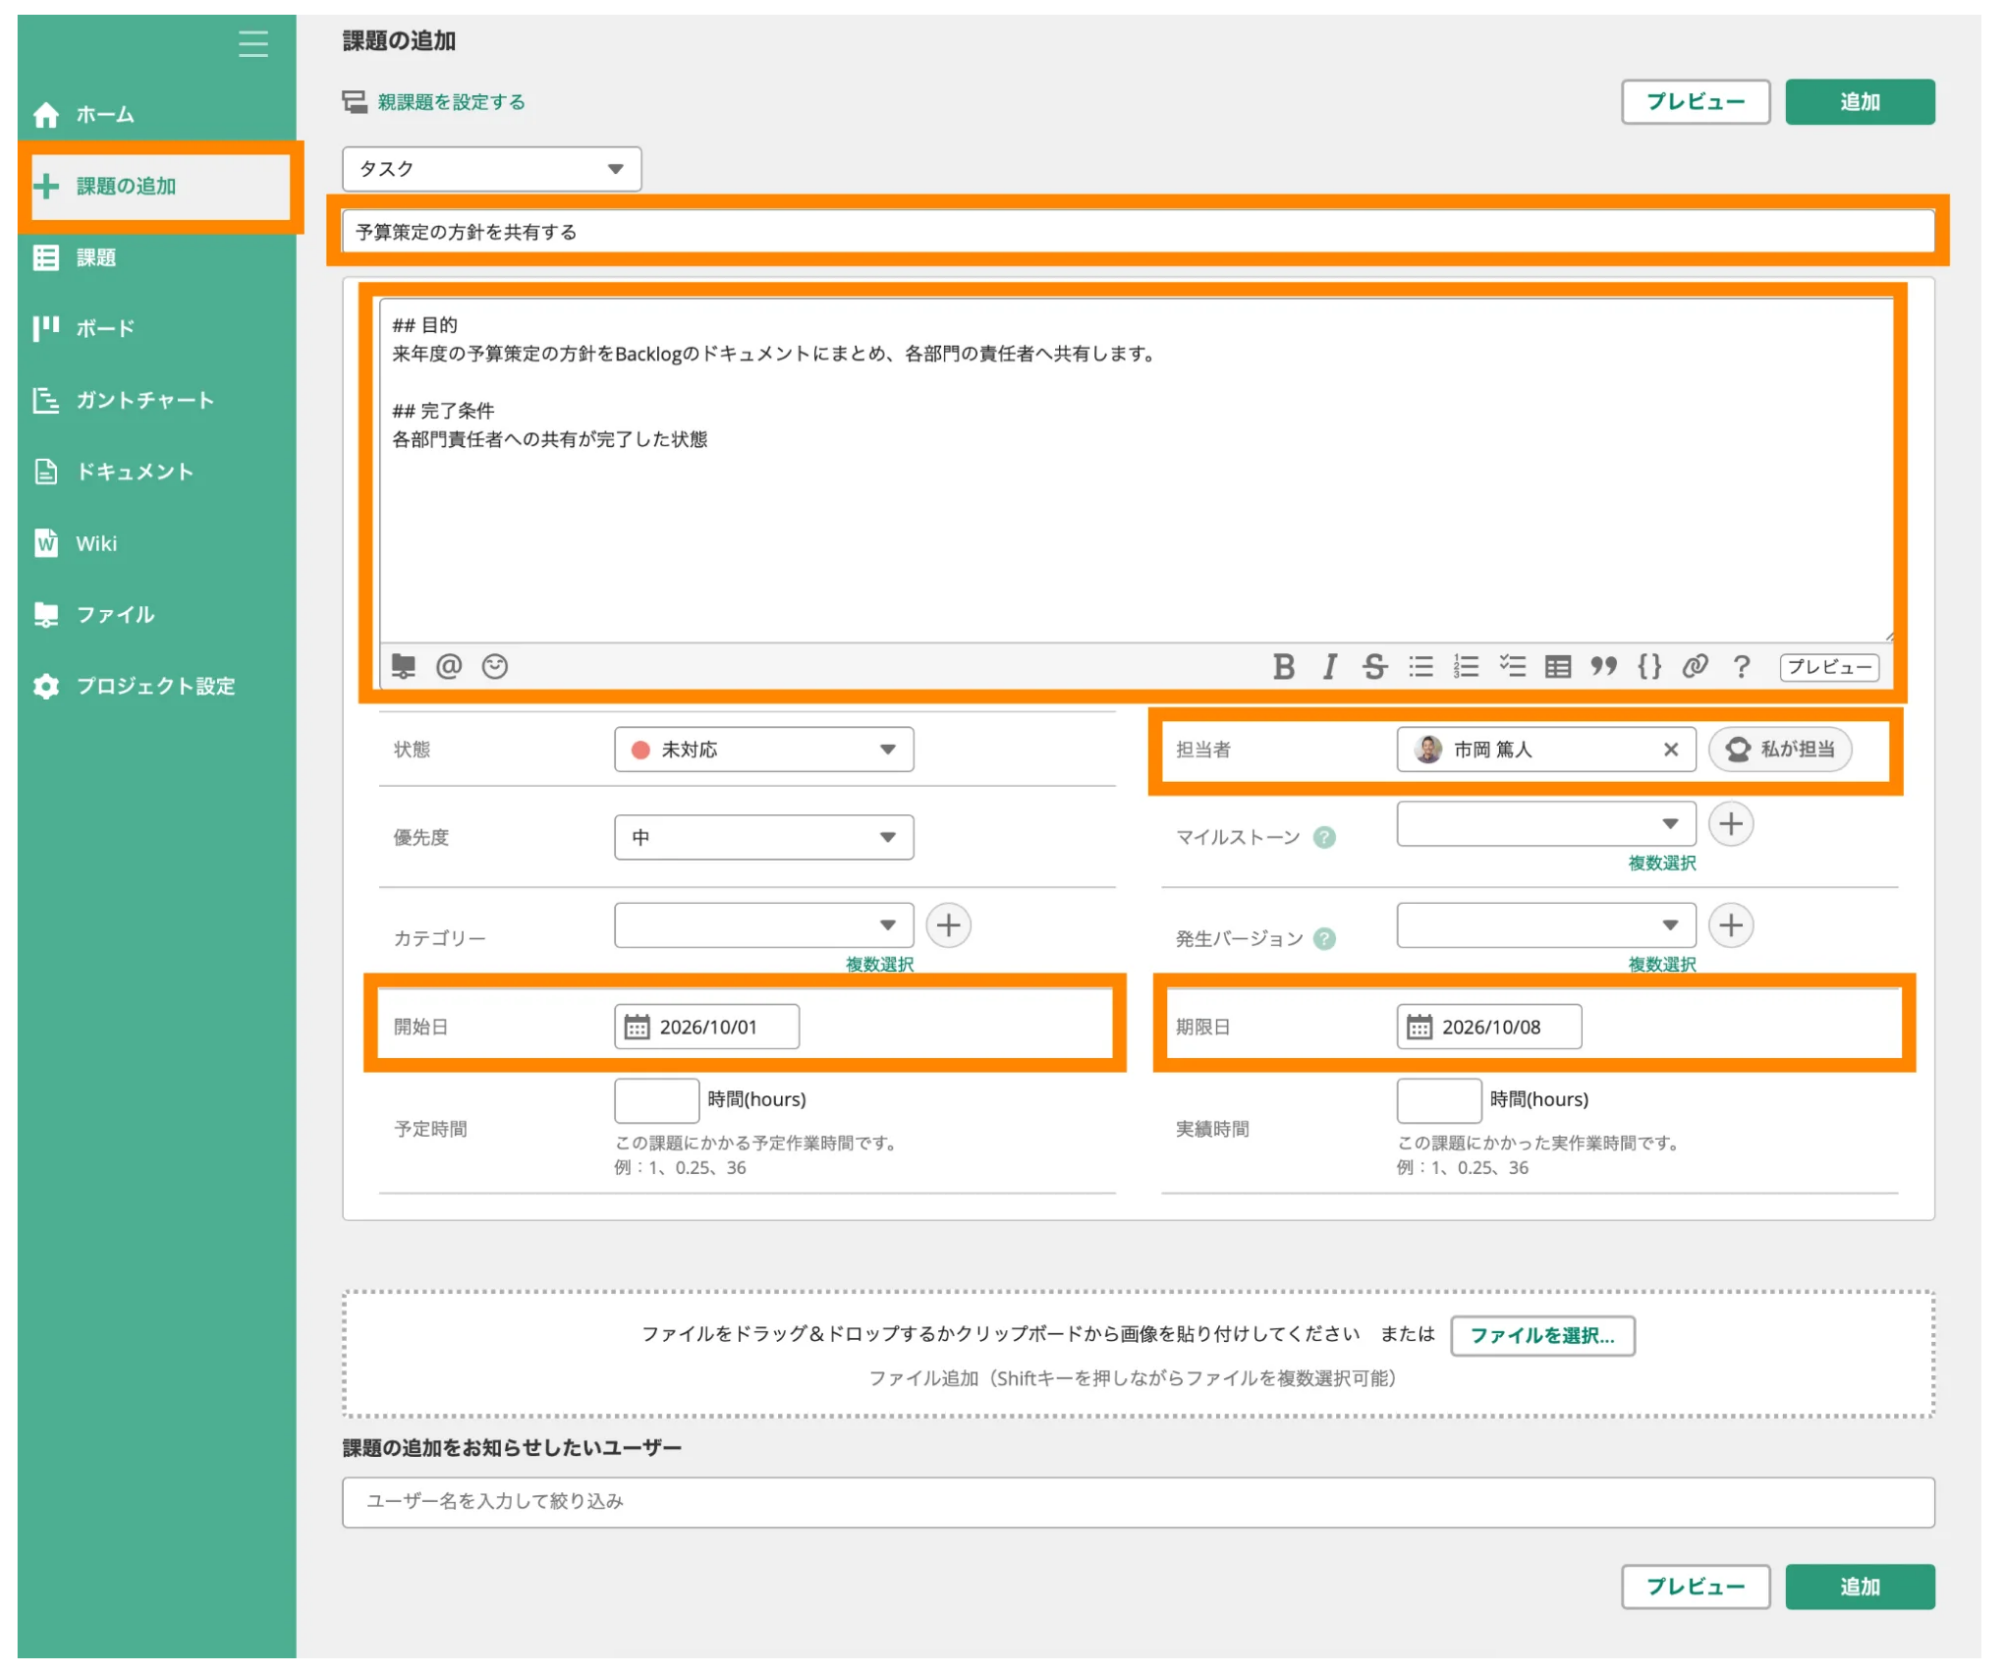Click the bottom 追加 button
The image size is (1999, 1673).
pos(1860,1587)
